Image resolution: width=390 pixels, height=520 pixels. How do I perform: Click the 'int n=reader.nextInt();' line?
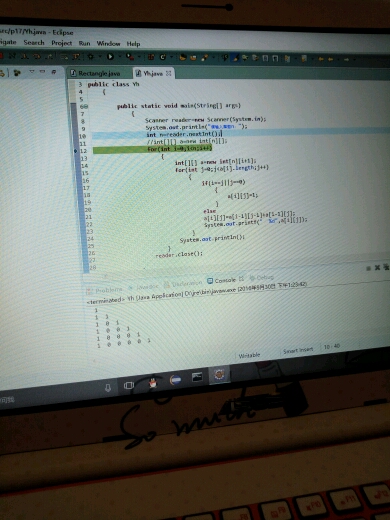(184, 134)
